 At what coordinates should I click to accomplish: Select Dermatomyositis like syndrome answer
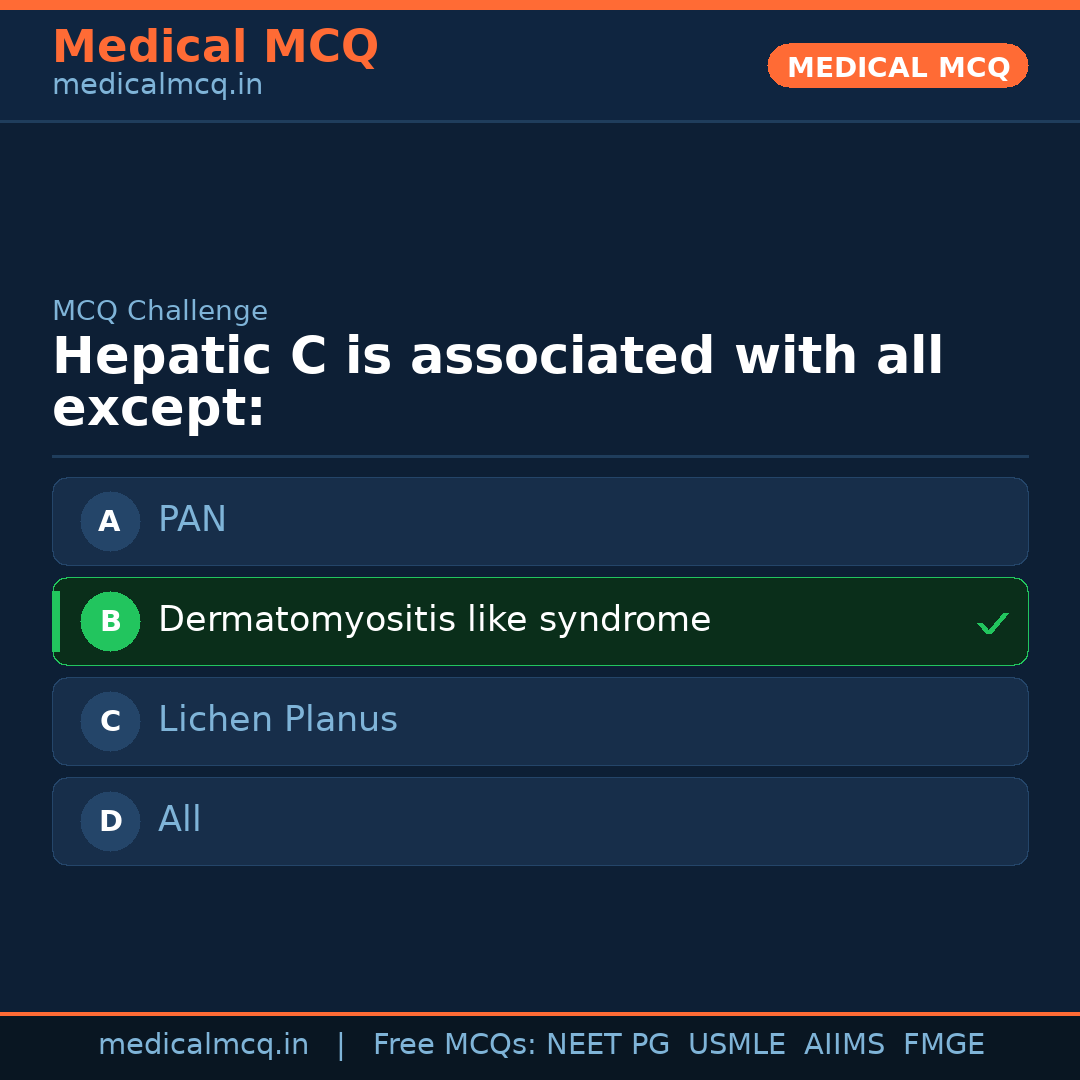[434, 620]
